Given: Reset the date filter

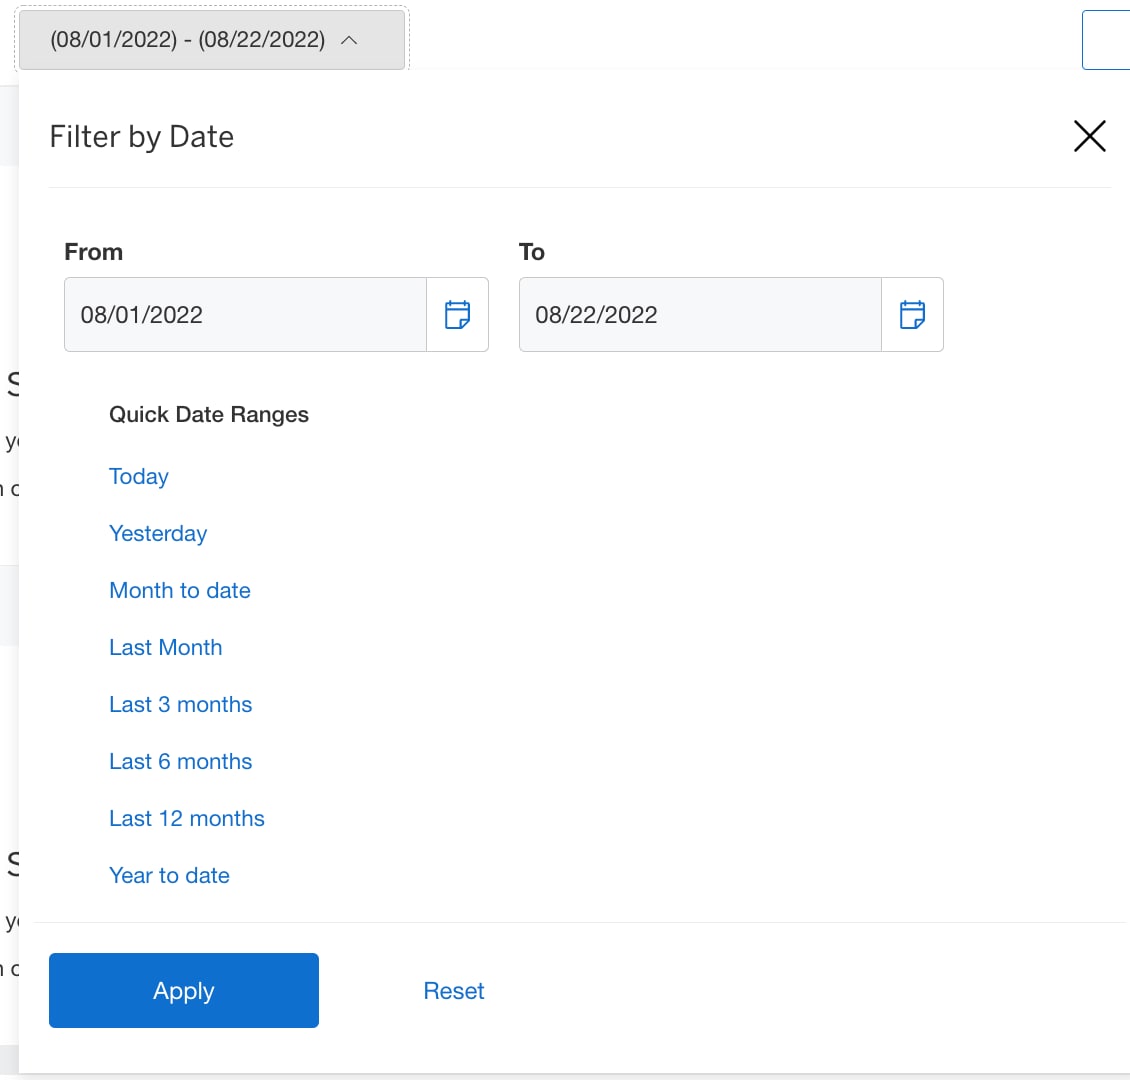Looking at the screenshot, I should pos(453,990).
